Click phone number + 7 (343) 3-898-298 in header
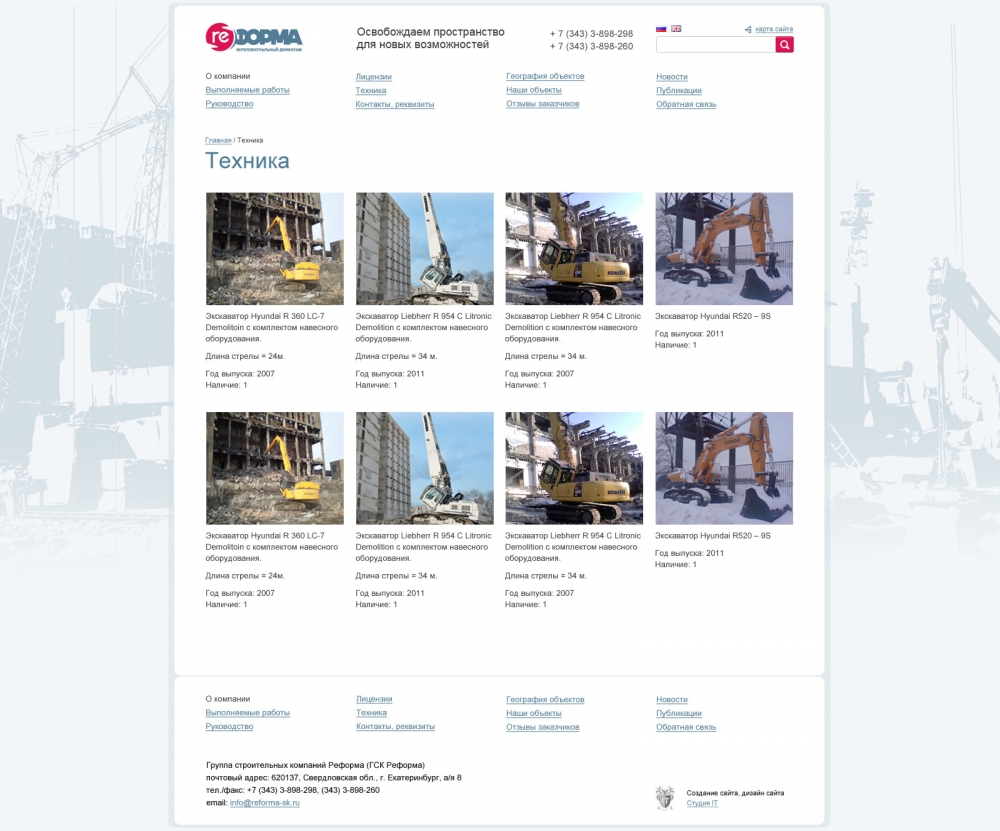The image size is (1000, 831). point(591,34)
